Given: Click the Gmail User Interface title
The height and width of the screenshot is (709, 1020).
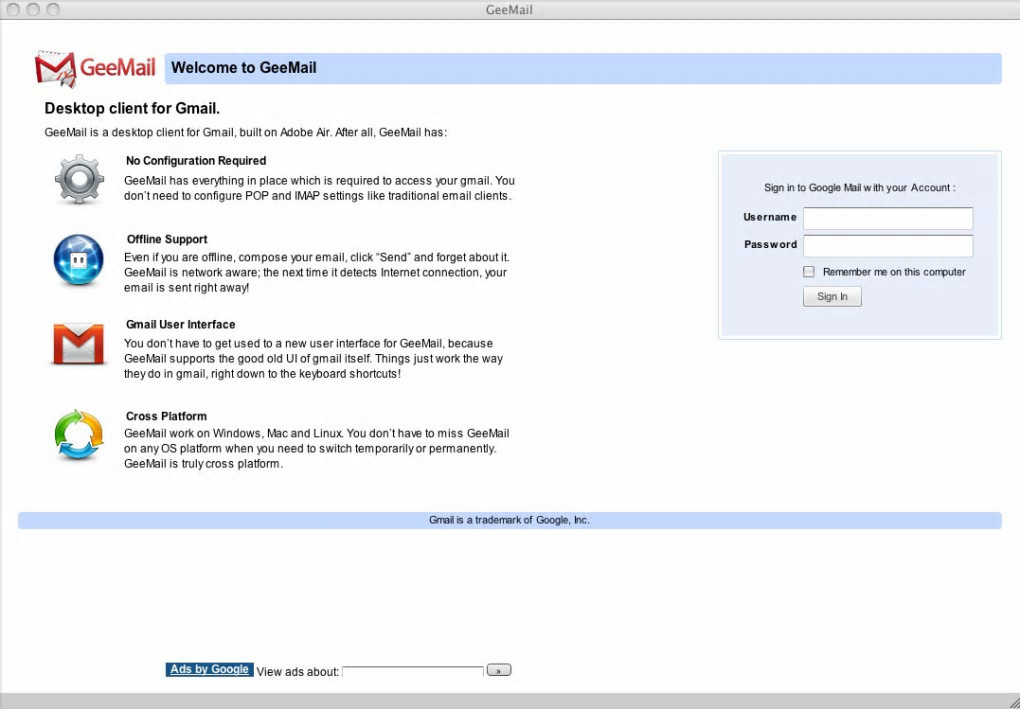Looking at the screenshot, I should pos(180,325).
